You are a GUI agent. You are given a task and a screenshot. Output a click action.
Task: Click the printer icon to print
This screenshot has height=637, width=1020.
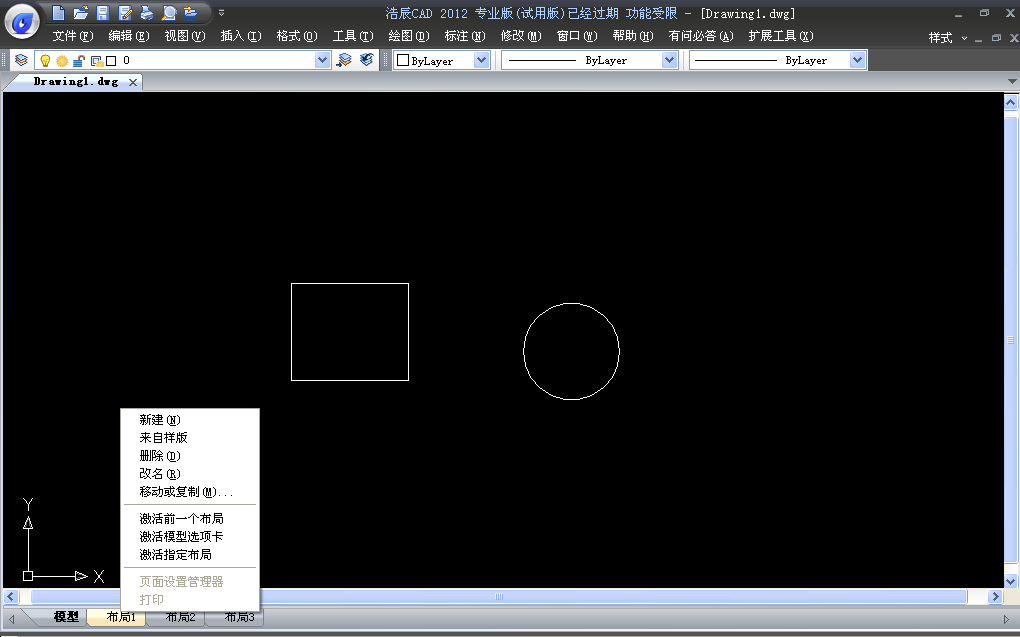146,13
